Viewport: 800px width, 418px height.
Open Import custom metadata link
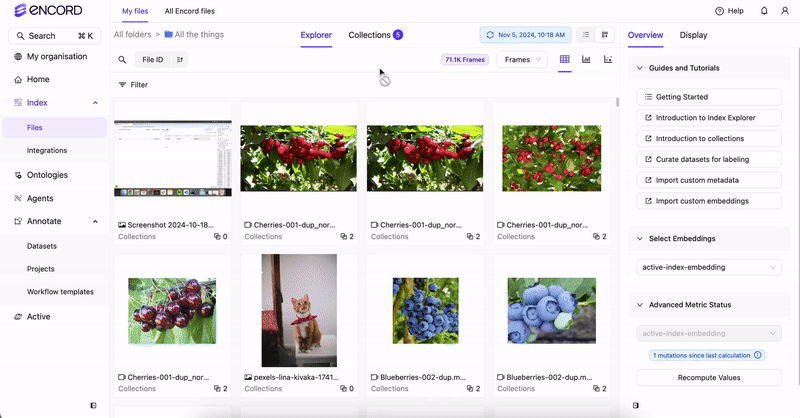[x=709, y=180]
